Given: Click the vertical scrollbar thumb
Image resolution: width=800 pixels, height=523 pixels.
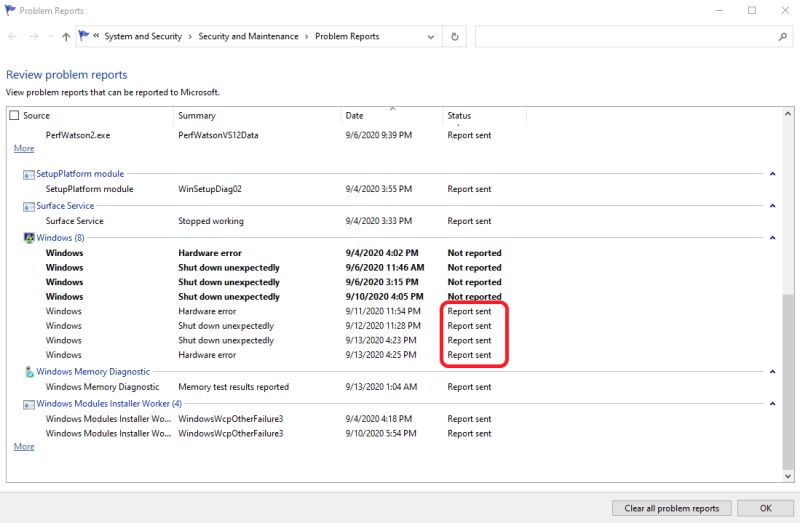Looking at the screenshot, I should [x=788, y=382].
